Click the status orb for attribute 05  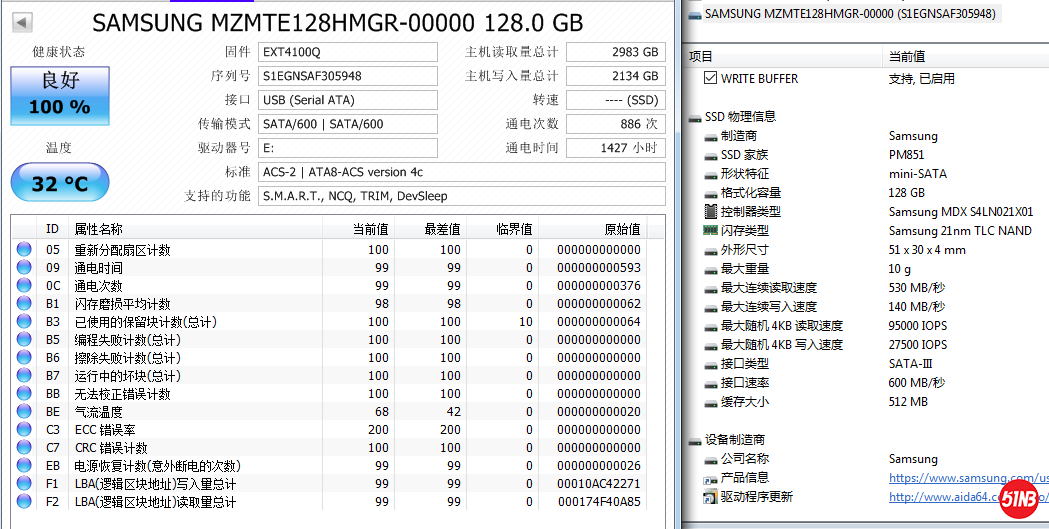pos(24,250)
